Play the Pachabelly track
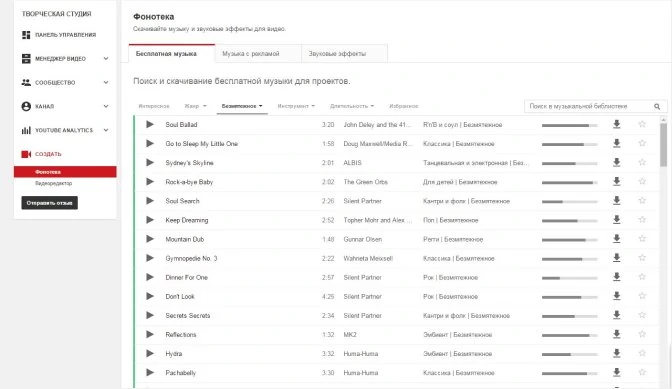 pyautogui.click(x=150, y=372)
